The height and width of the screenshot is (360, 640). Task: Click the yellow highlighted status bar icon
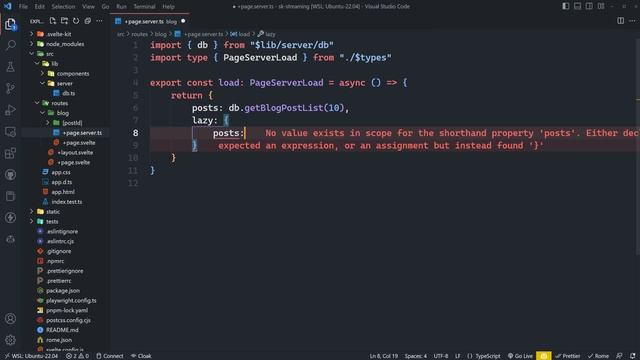tap(544, 356)
